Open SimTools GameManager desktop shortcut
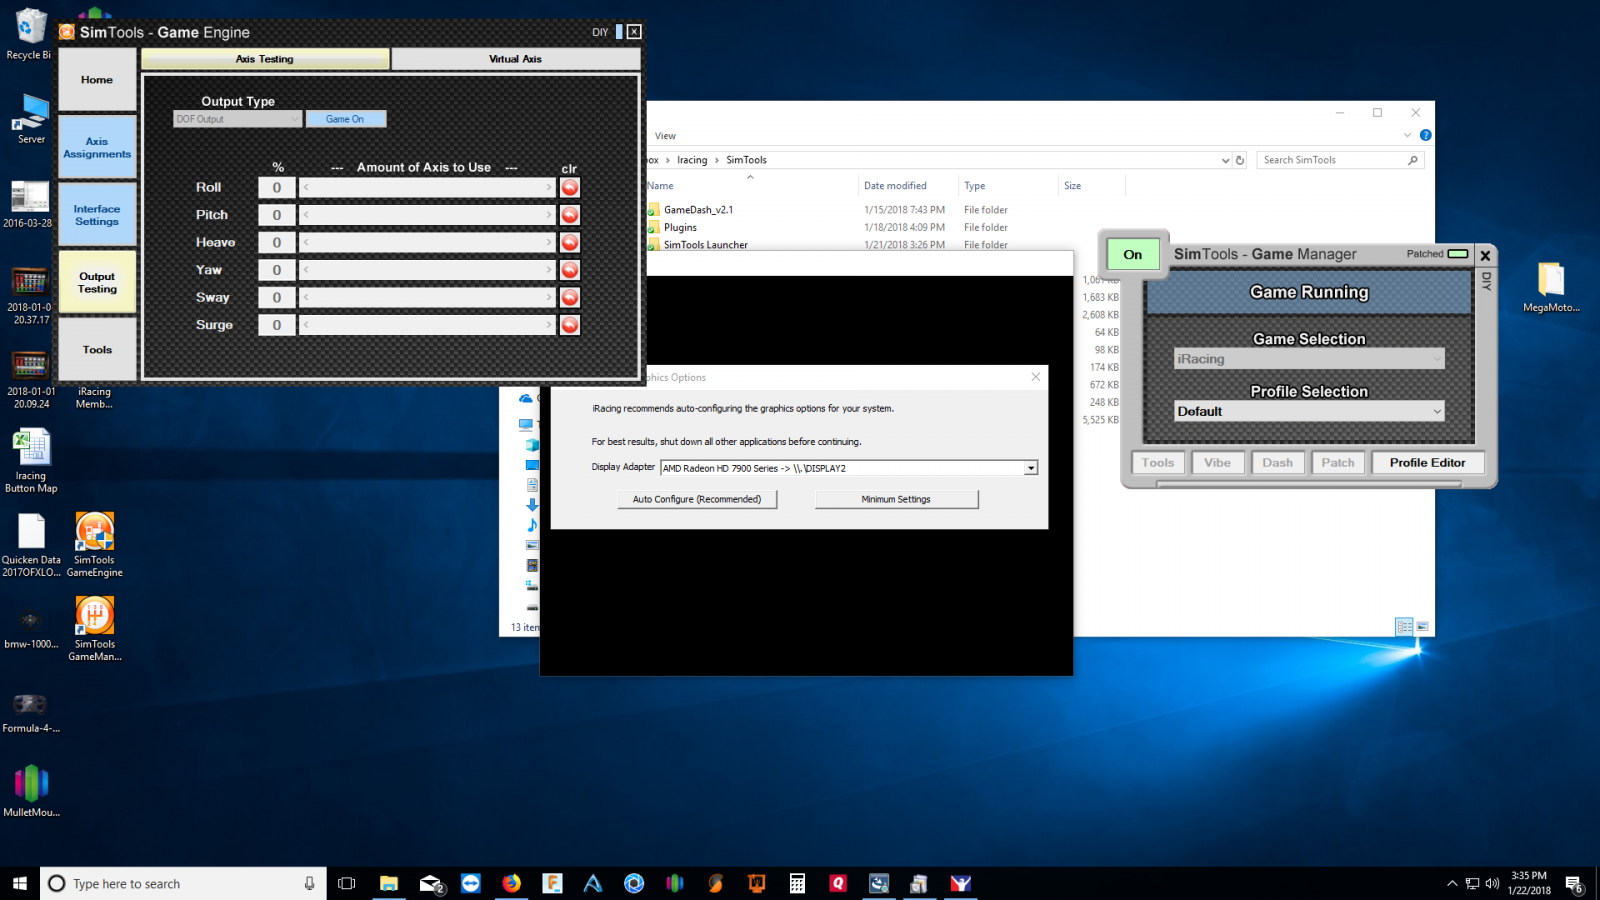This screenshot has width=1600, height=900. (x=95, y=629)
